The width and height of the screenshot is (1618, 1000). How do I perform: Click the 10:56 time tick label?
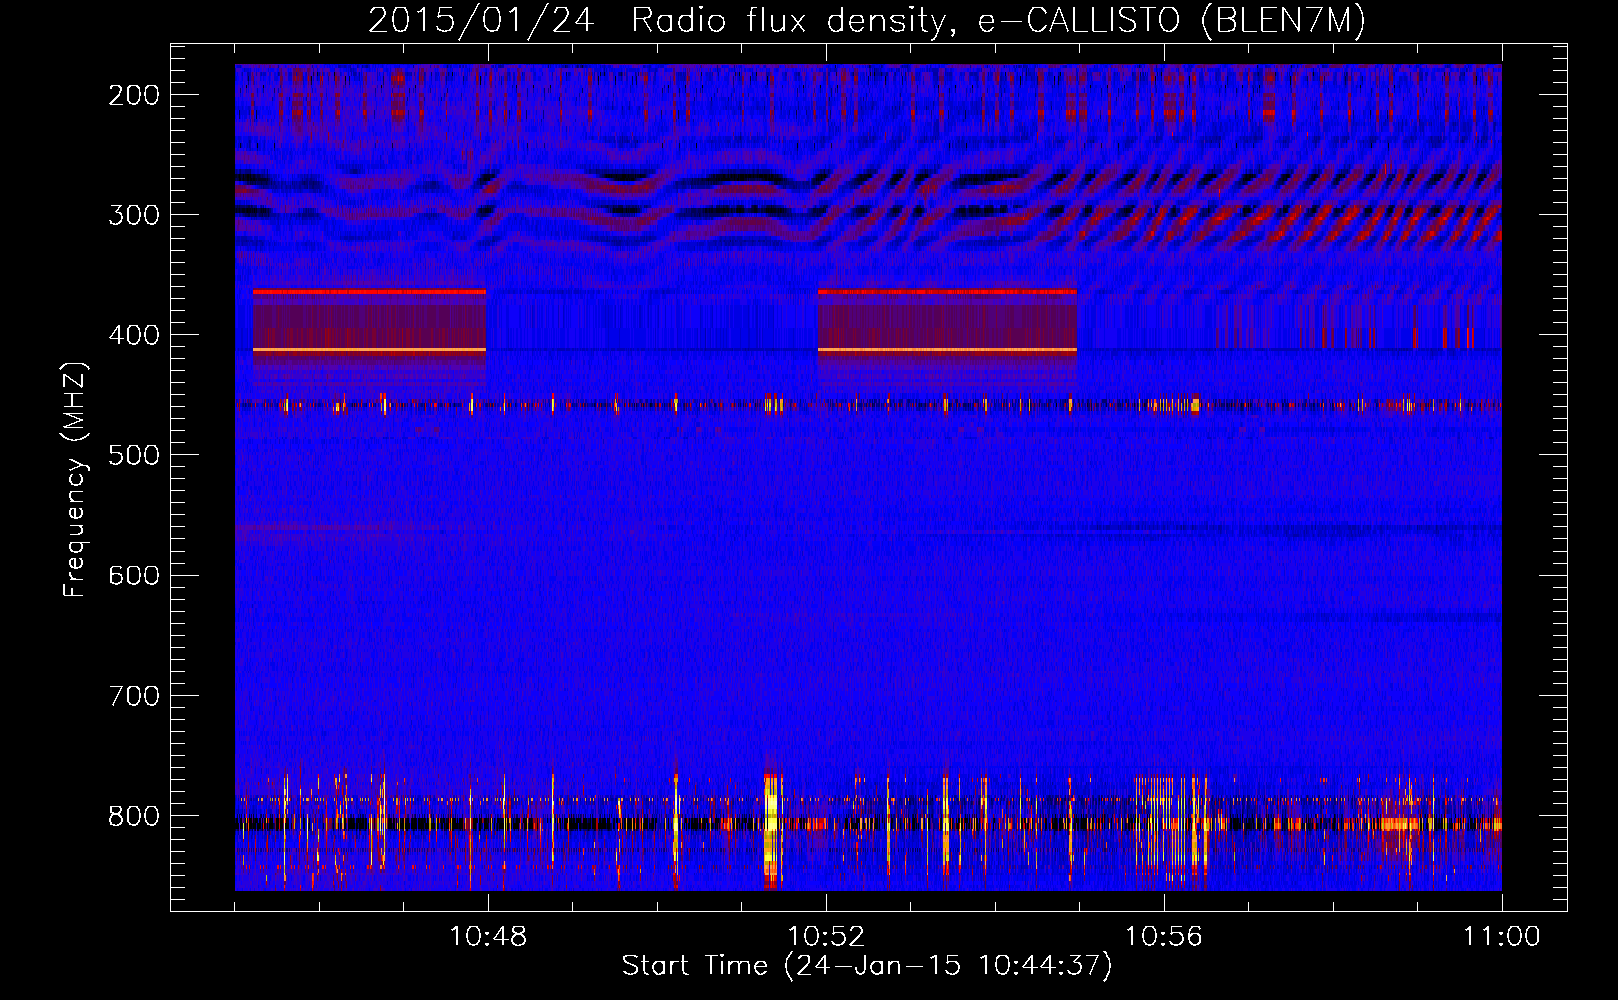click(x=1163, y=937)
